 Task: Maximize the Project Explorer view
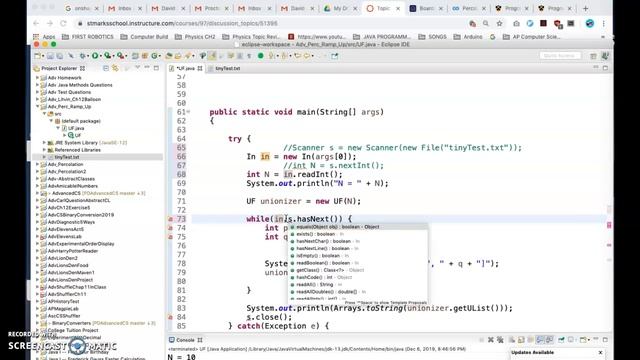pyautogui.click(x=156, y=68)
